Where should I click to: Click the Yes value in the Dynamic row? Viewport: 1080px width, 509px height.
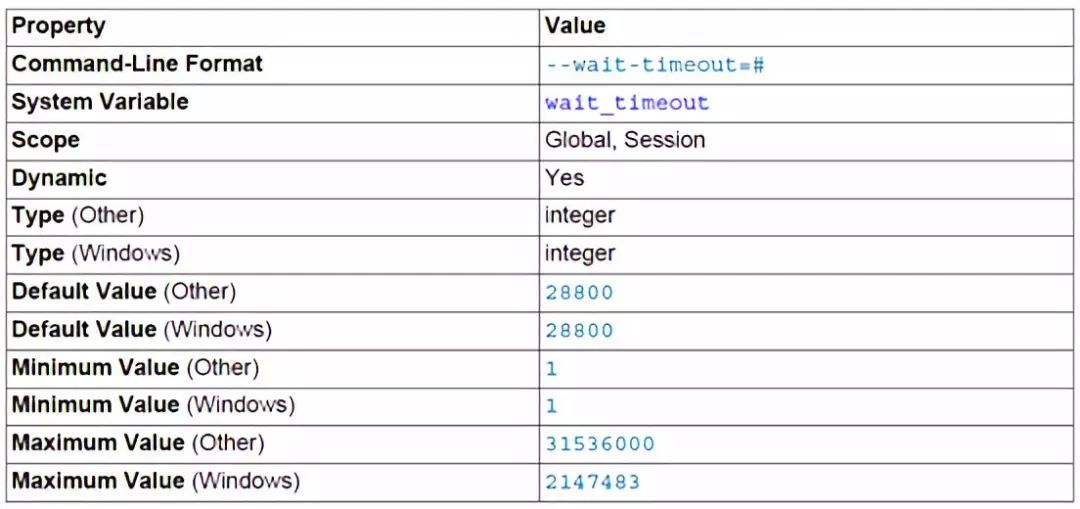pos(564,178)
